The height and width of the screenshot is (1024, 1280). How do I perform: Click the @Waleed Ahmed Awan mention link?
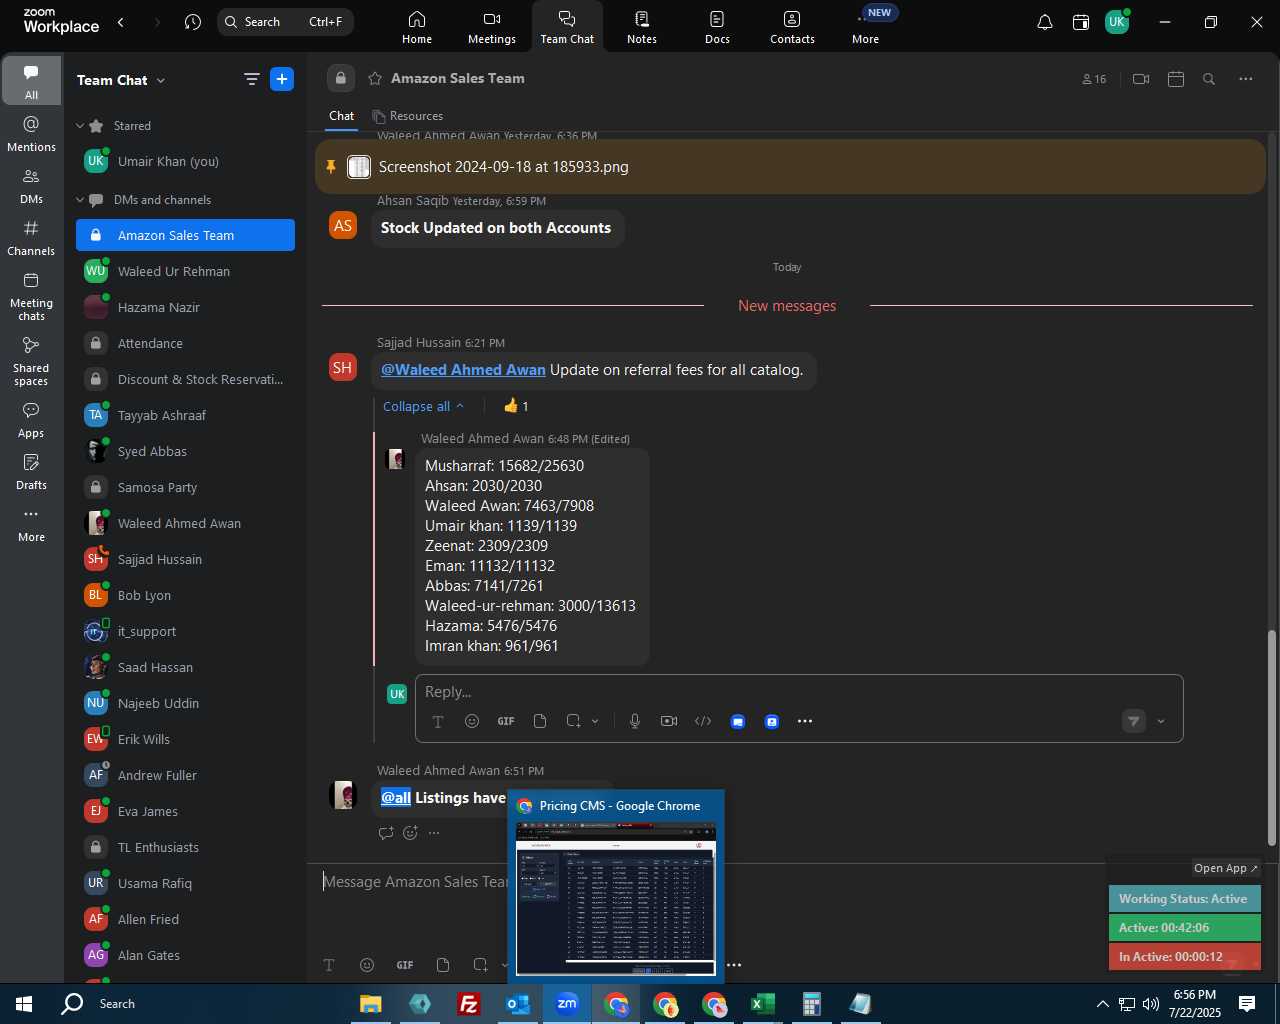(x=463, y=370)
